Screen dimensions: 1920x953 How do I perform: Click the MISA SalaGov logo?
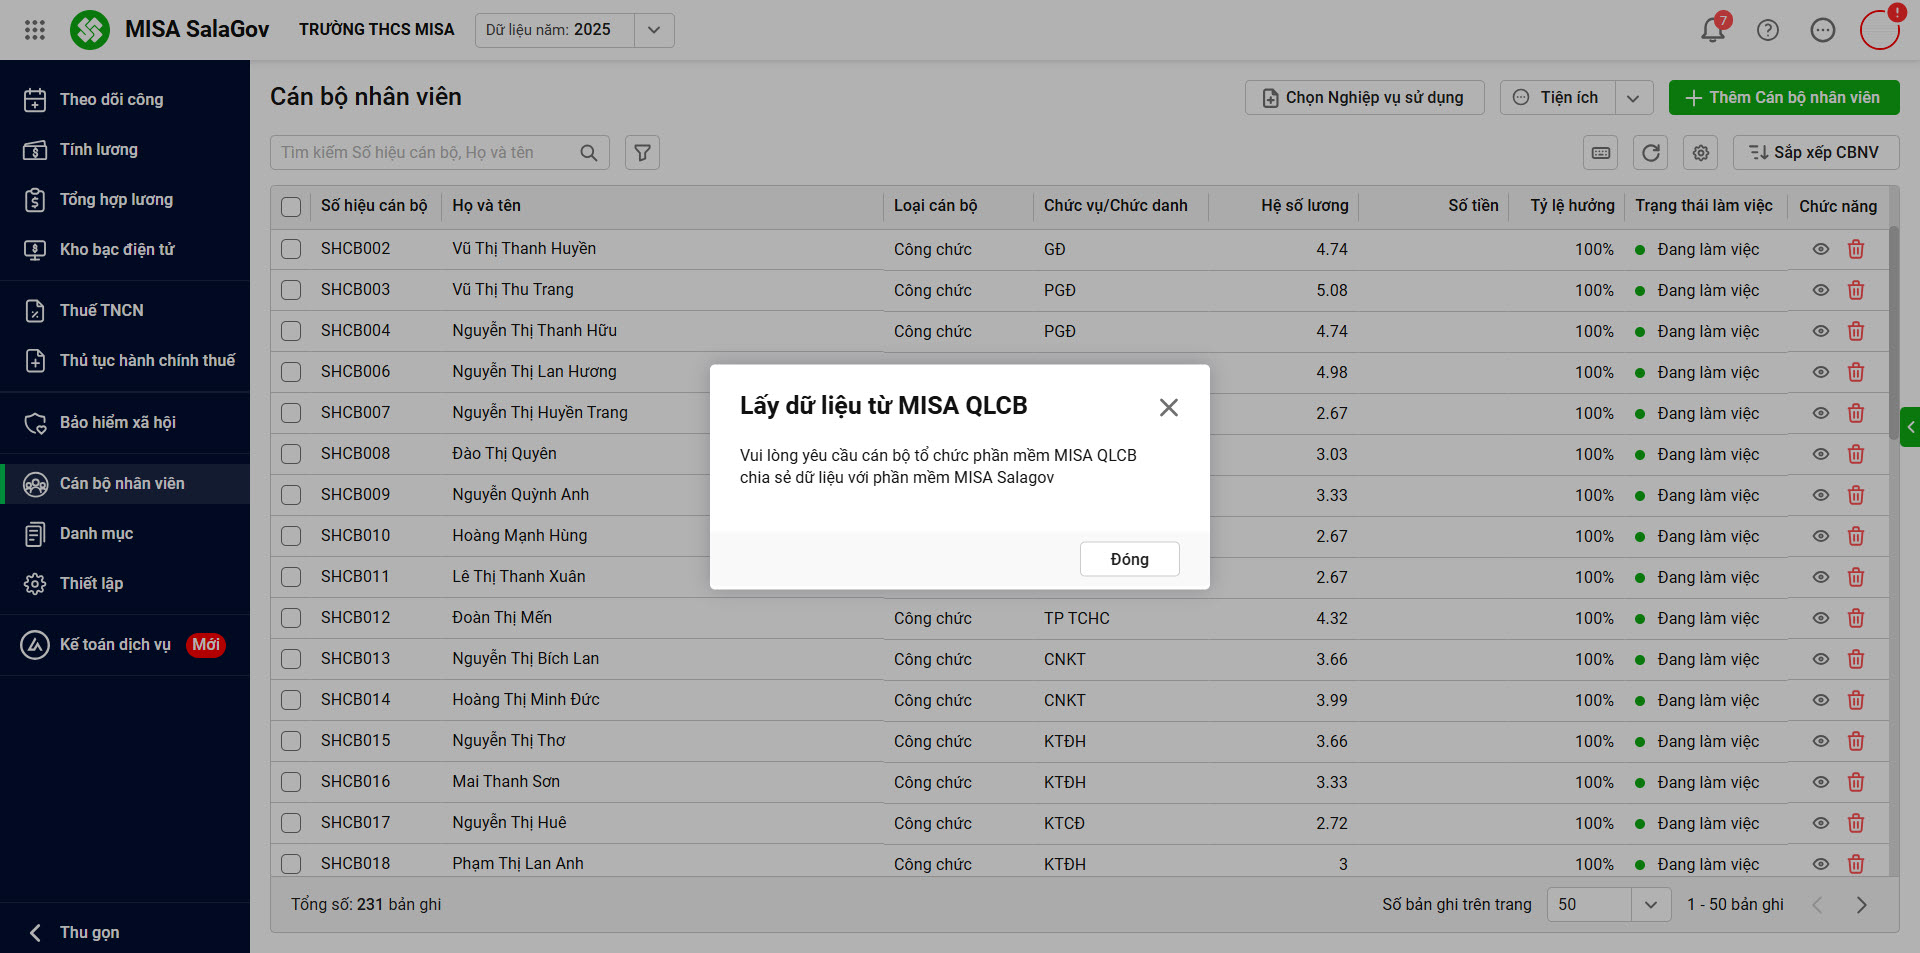pos(90,30)
